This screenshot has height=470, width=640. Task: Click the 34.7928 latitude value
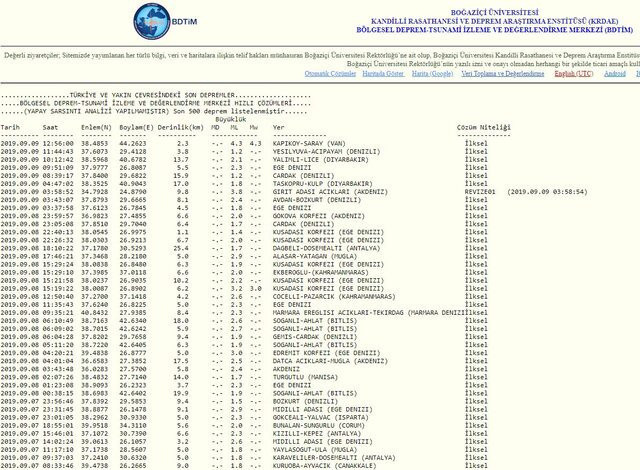click(x=94, y=192)
